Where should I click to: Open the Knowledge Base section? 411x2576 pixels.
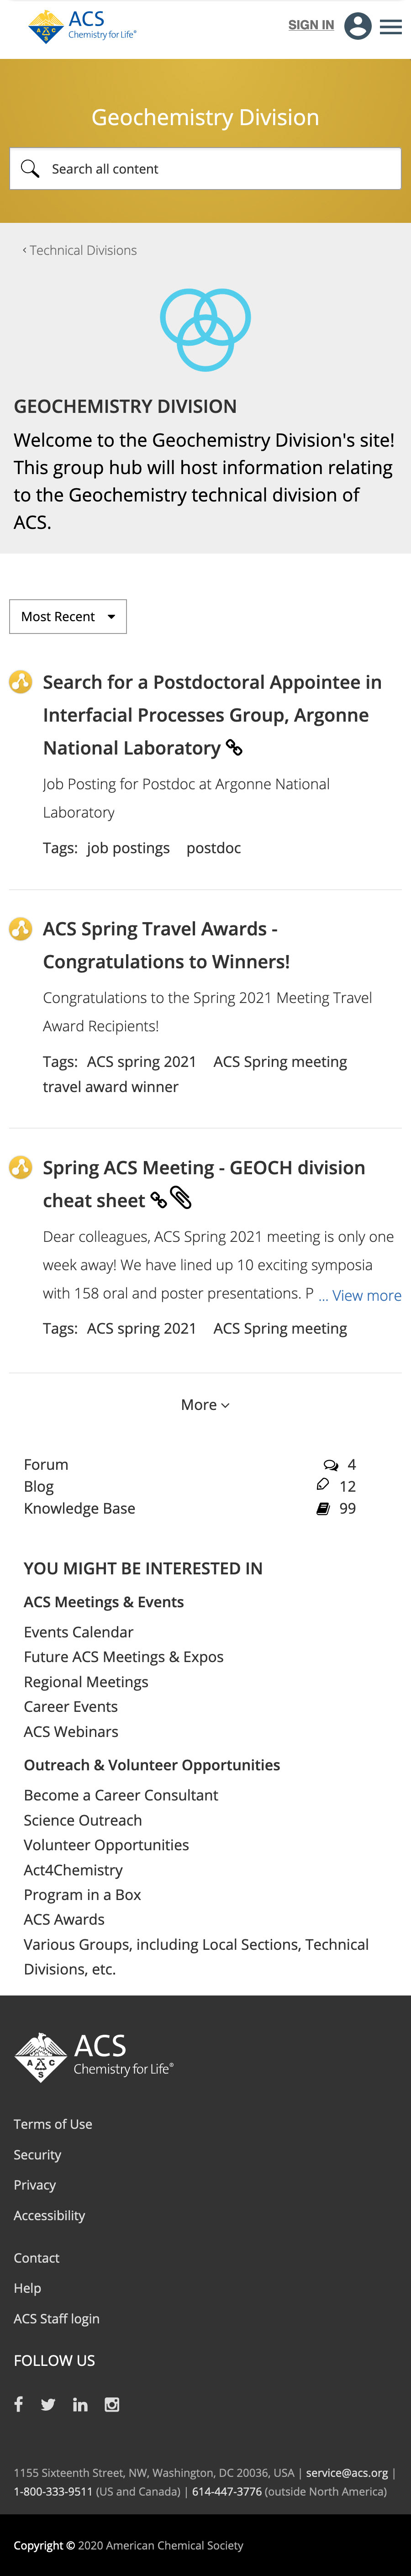click(x=79, y=1508)
